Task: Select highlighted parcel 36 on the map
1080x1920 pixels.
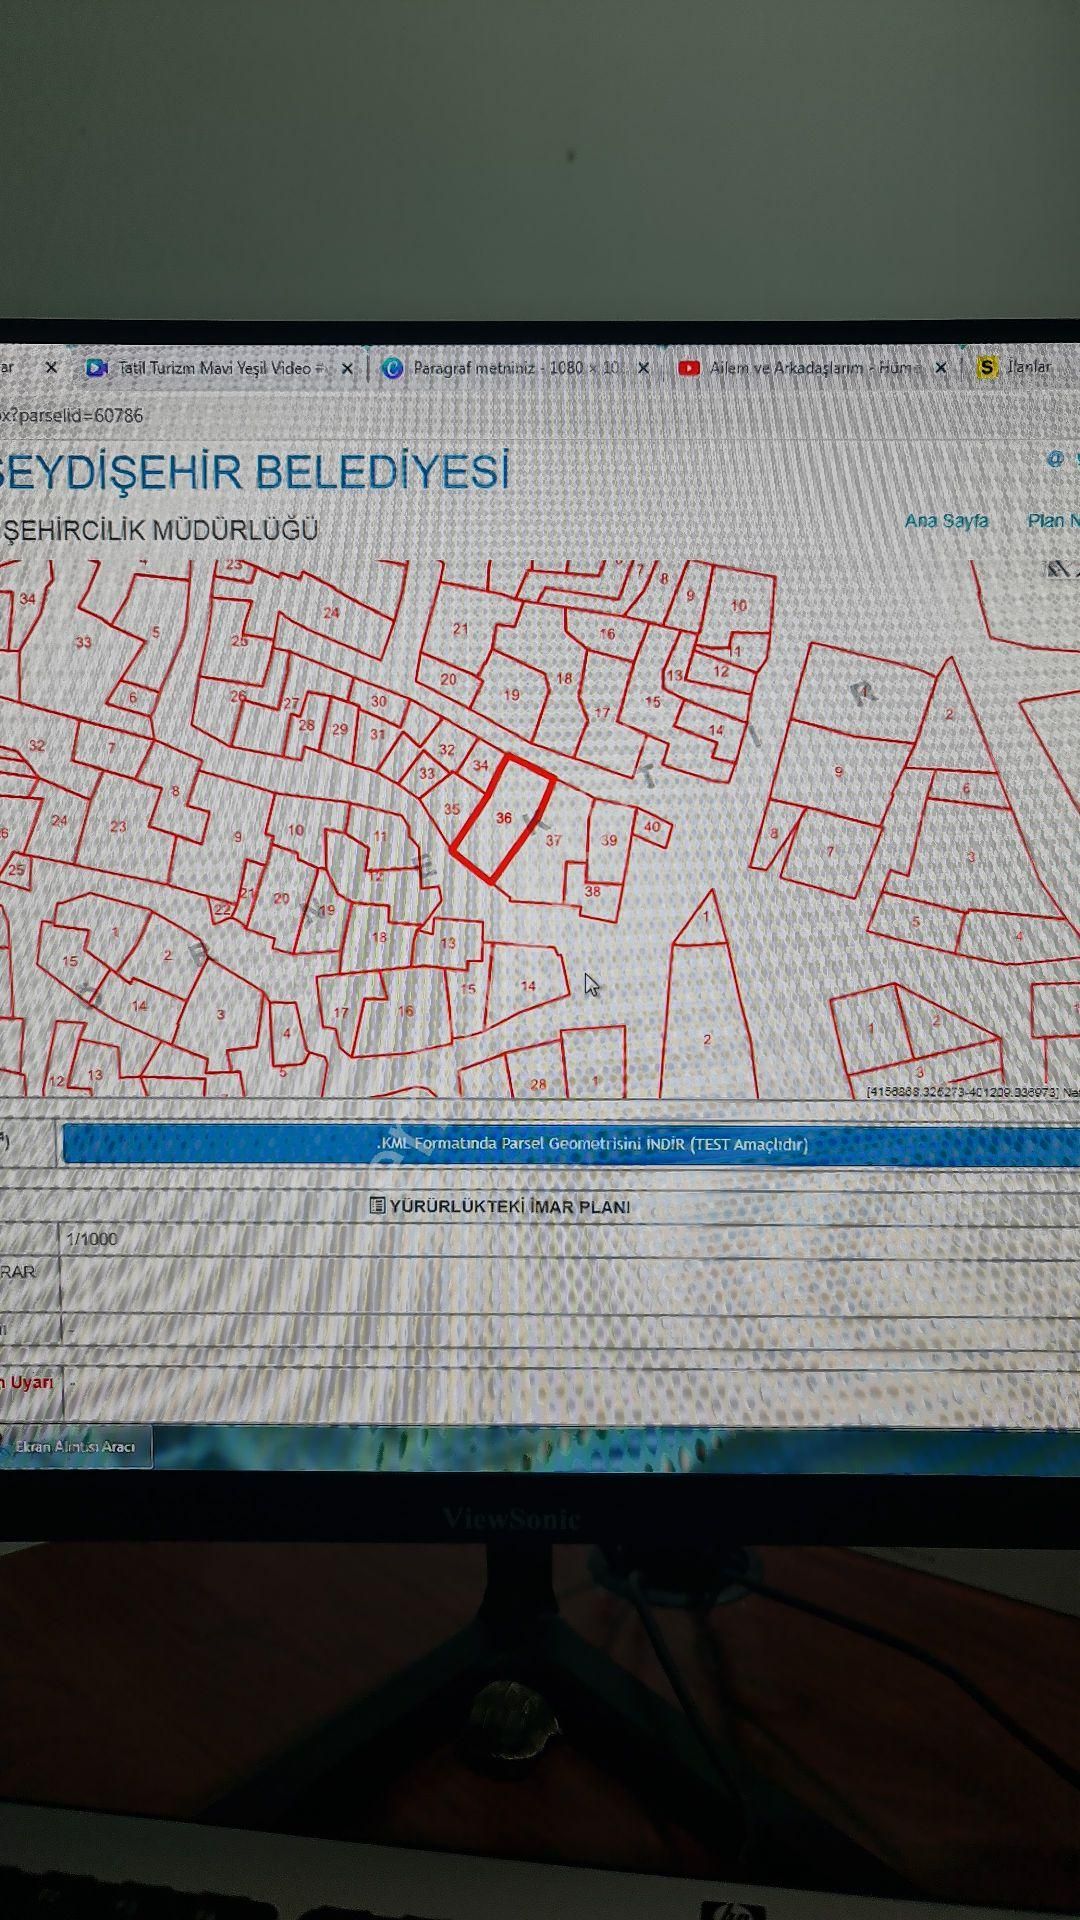Action: tap(503, 818)
